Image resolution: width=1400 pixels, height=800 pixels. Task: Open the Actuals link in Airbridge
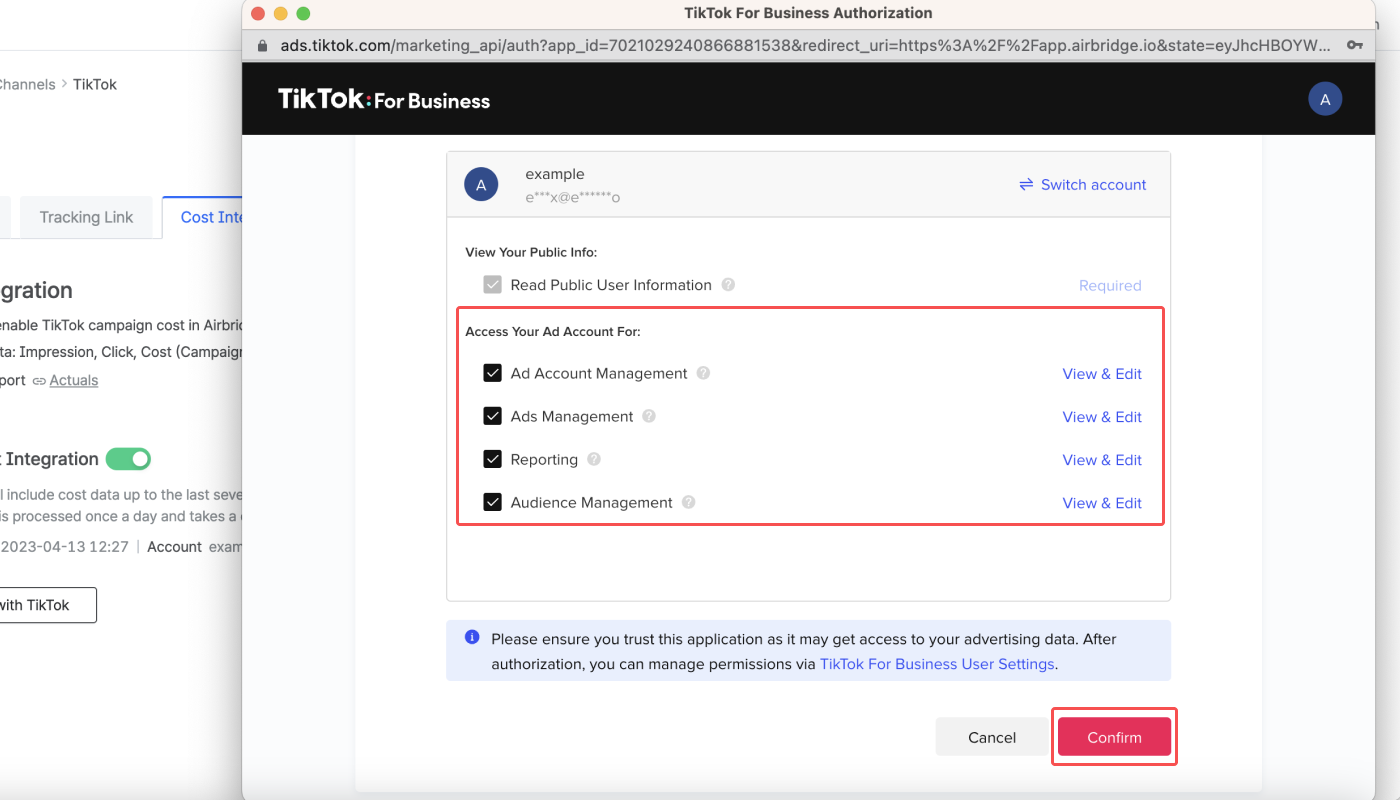74,380
